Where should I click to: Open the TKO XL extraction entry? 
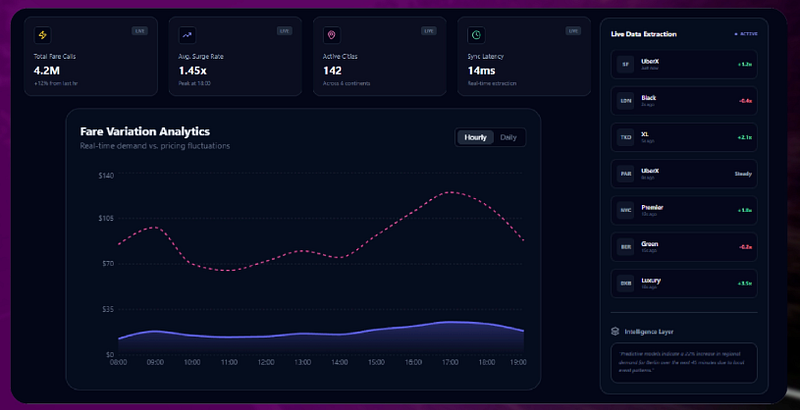click(x=684, y=138)
